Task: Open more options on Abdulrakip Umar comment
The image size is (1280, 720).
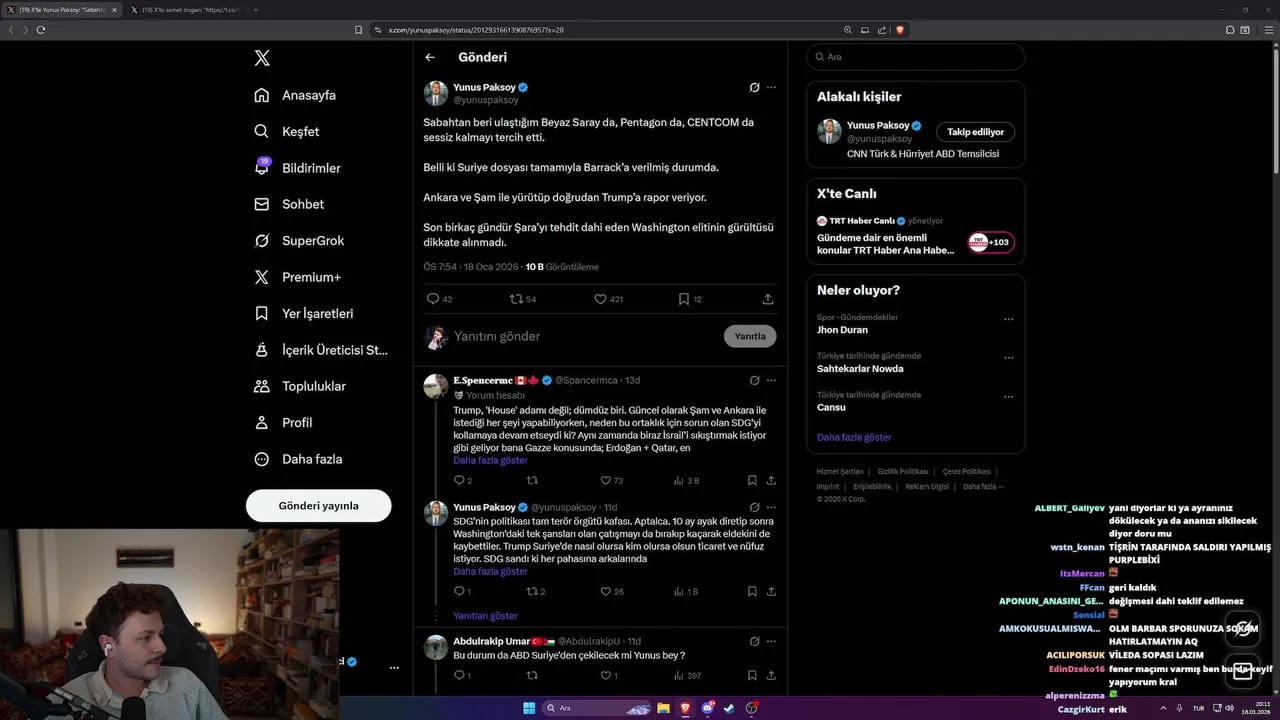Action: (771, 641)
